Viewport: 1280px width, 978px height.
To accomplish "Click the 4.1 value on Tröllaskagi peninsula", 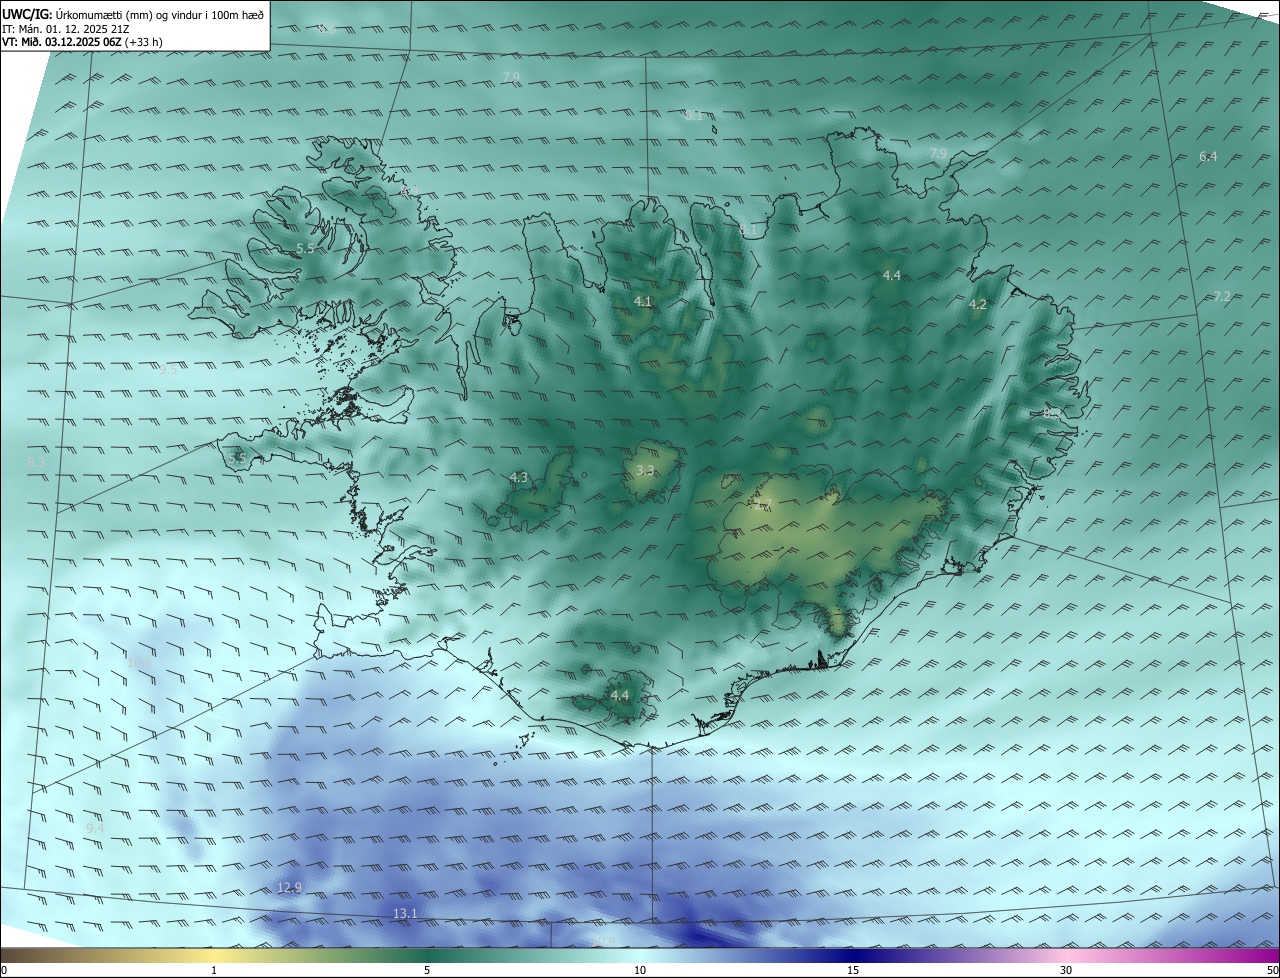I will click(x=643, y=302).
